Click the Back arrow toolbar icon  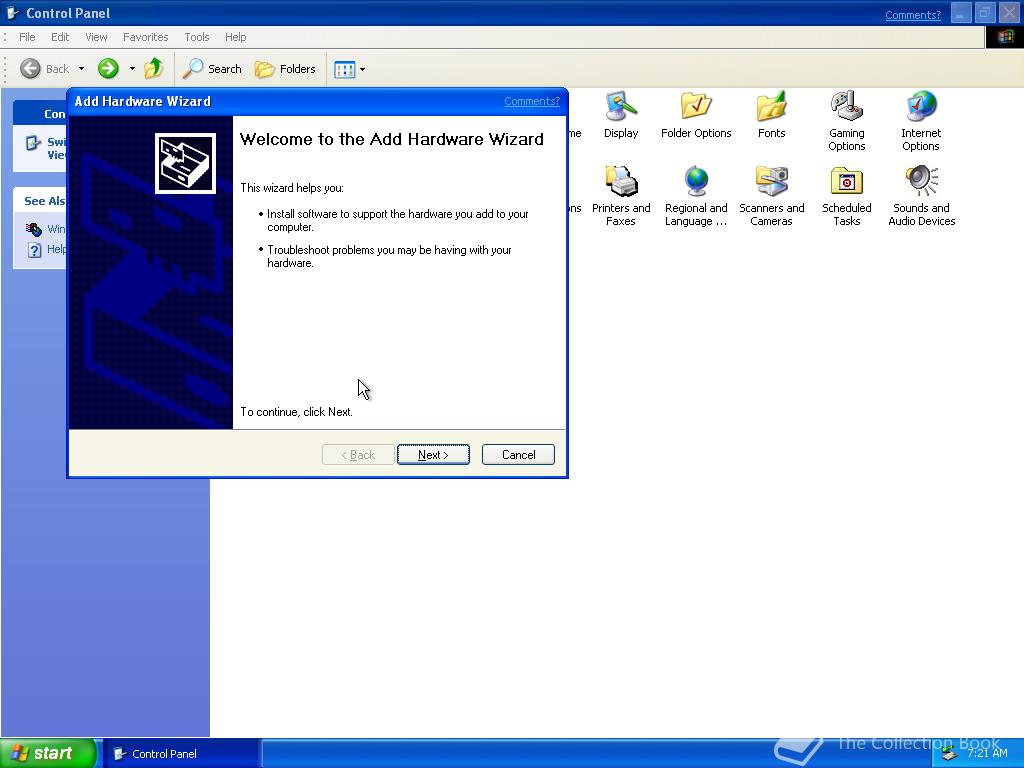(30, 69)
